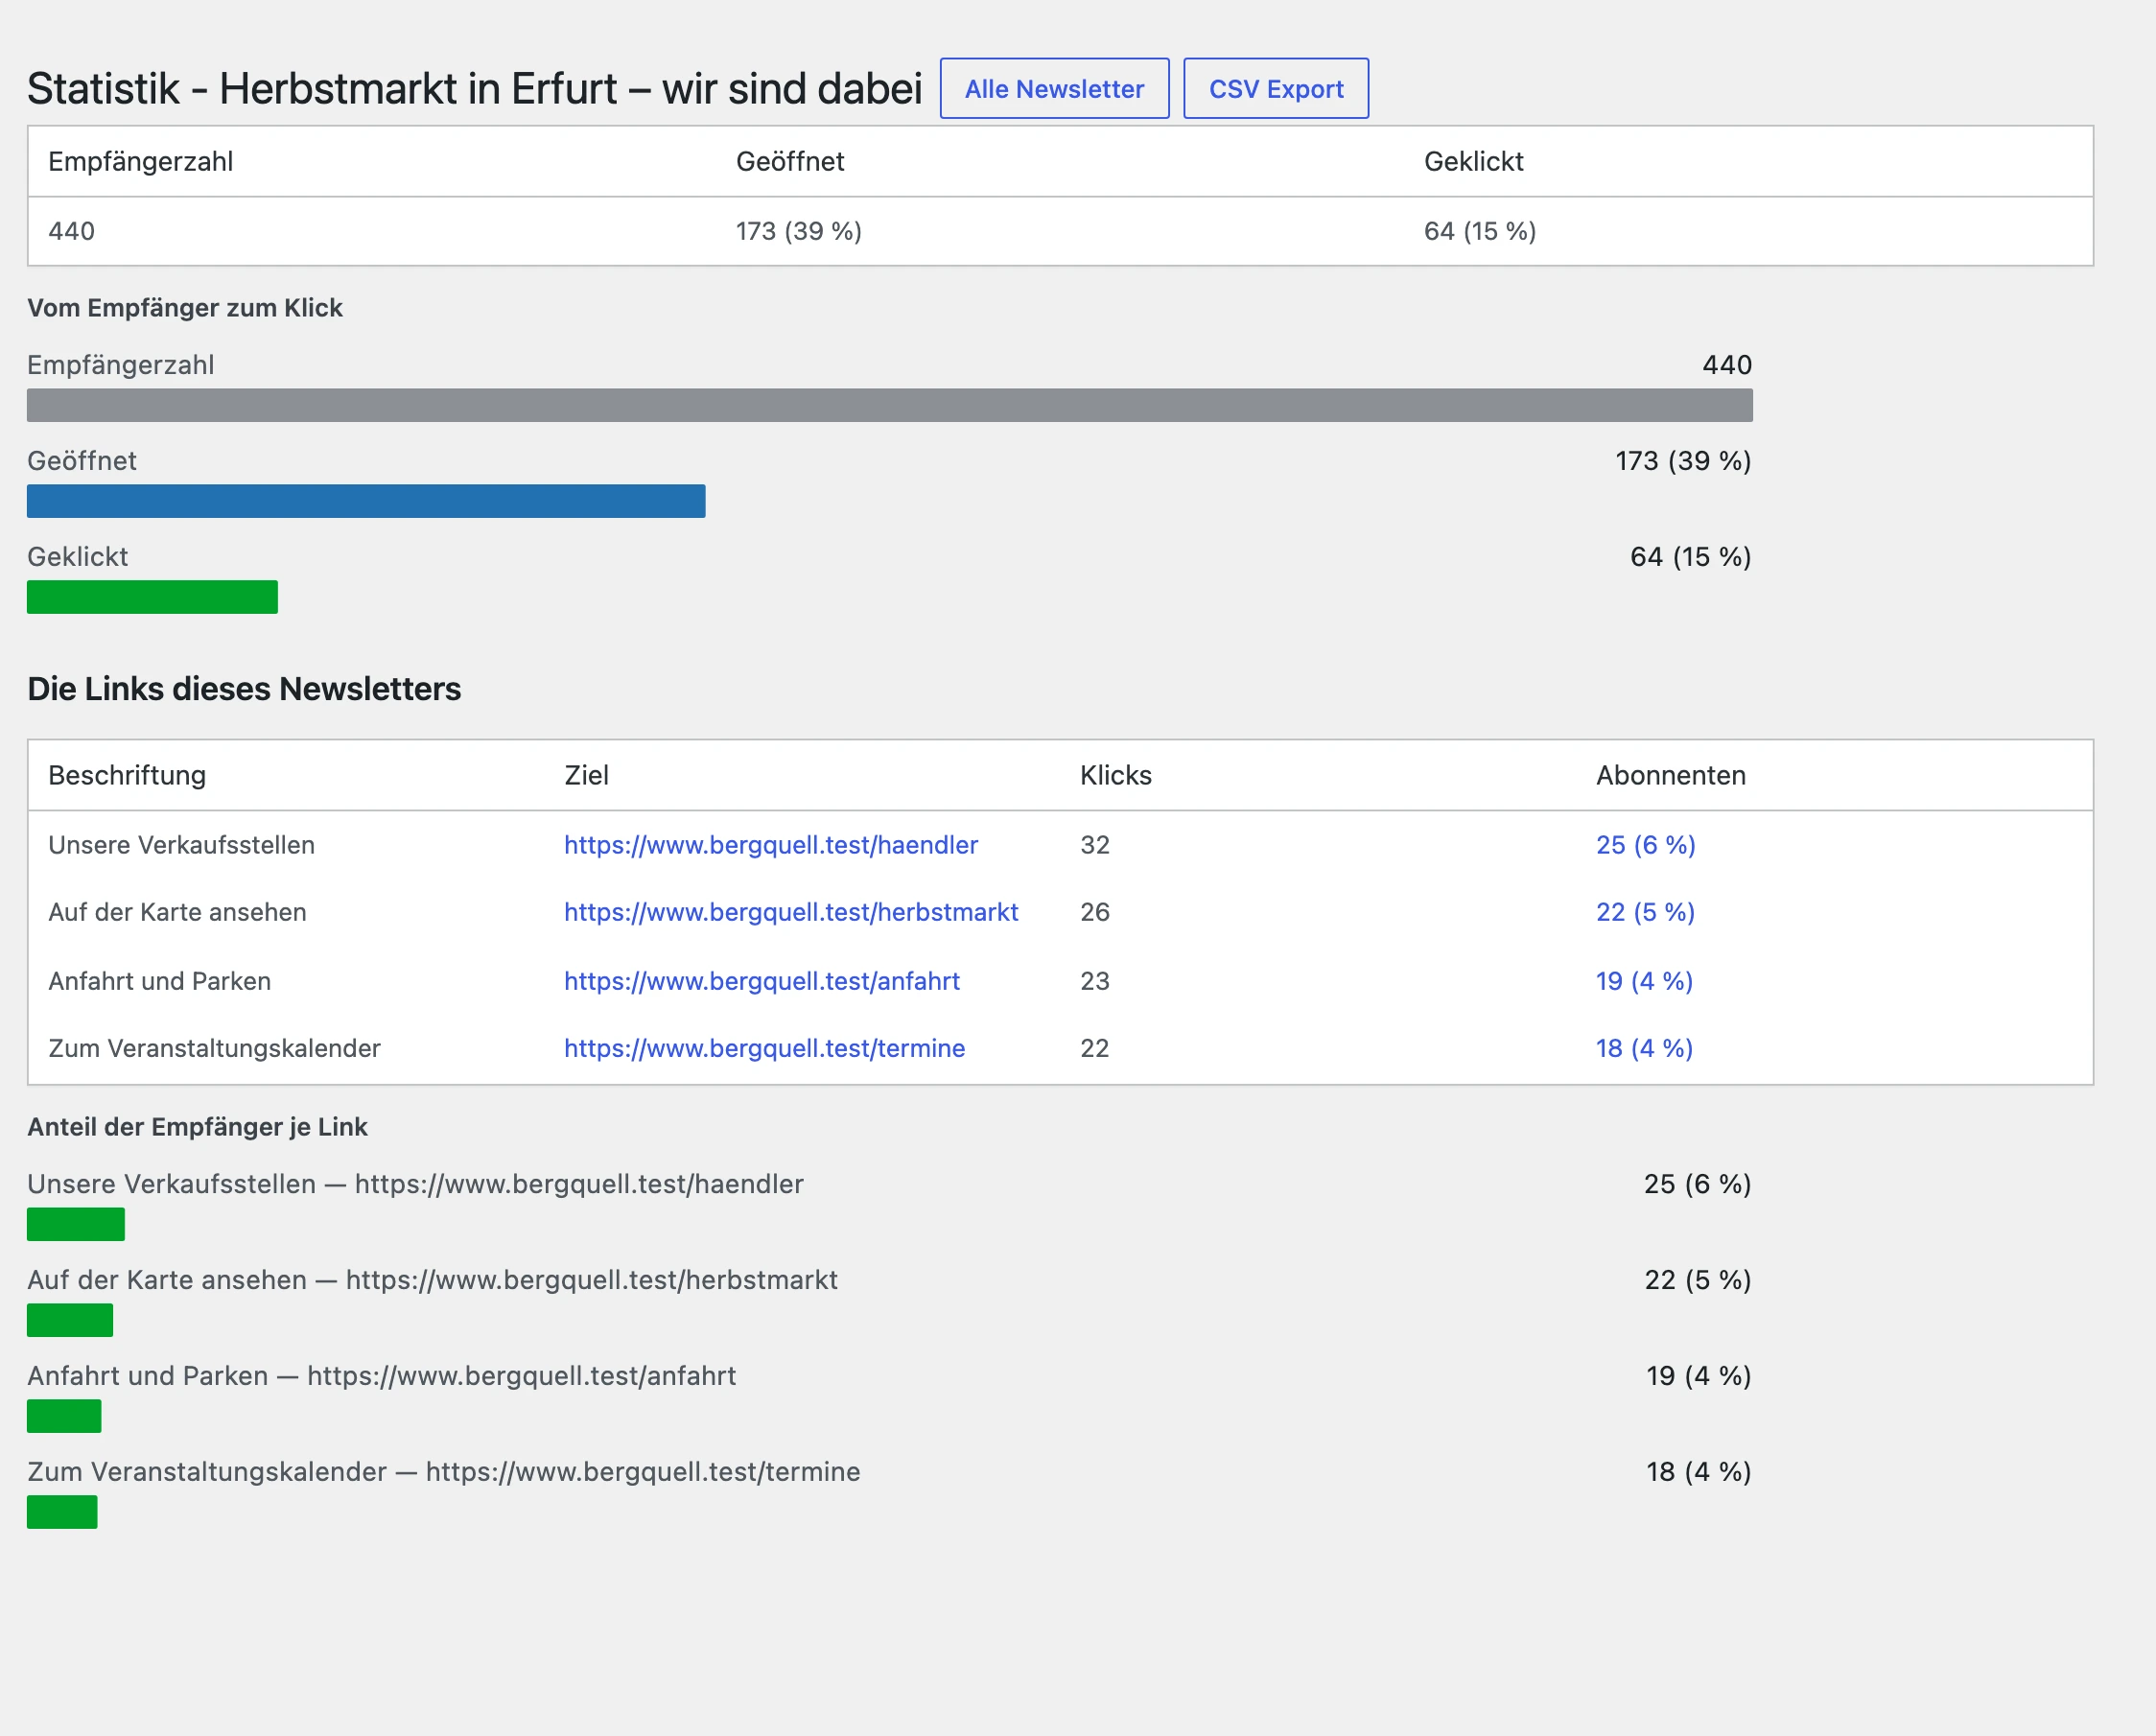2156x1736 pixels.
Task: Click the green bar for Zum Veranstaltungskalender
Action: pos(62,1512)
